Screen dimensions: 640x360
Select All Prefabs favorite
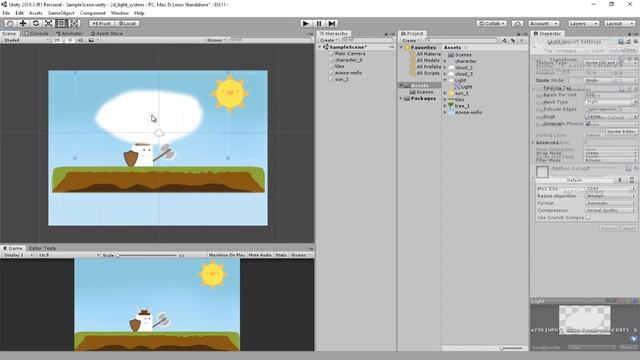click(x=428, y=67)
